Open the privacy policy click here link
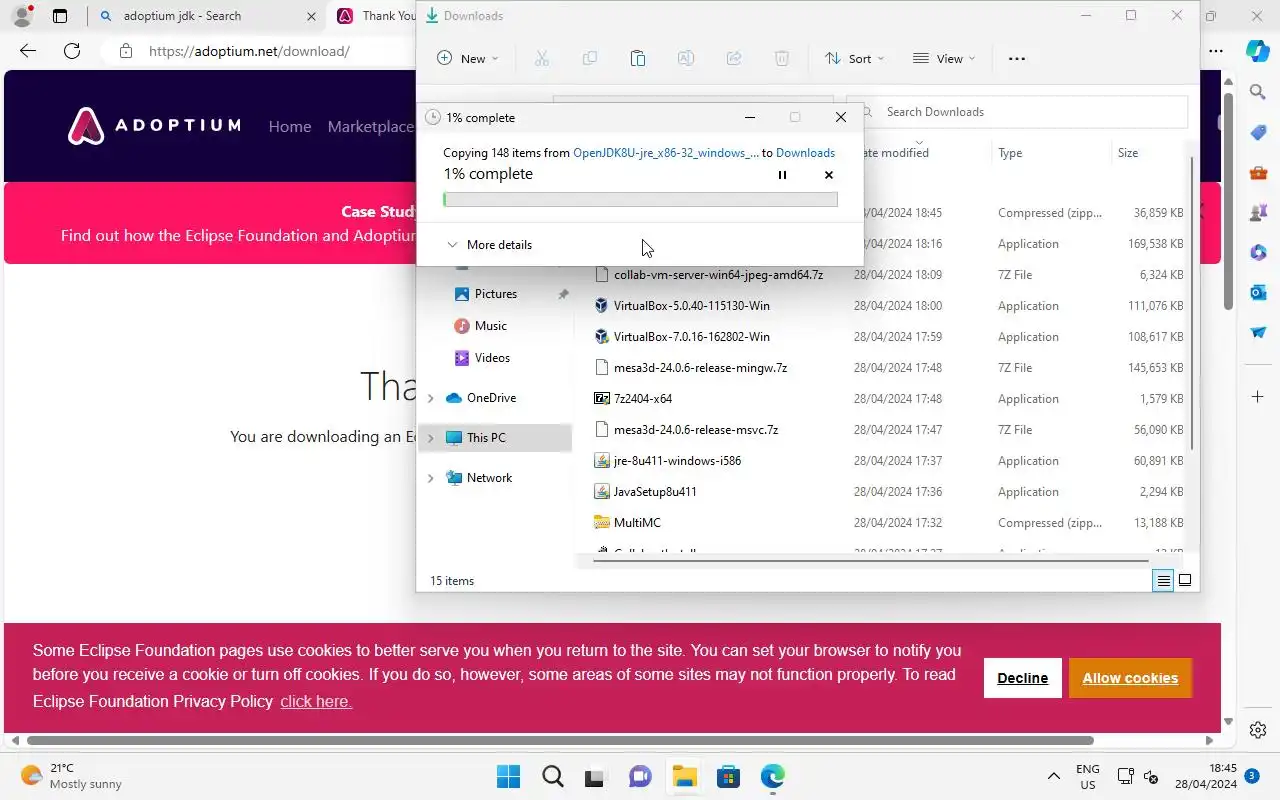This screenshot has width=1280, height=800. (x=316, y=702)
